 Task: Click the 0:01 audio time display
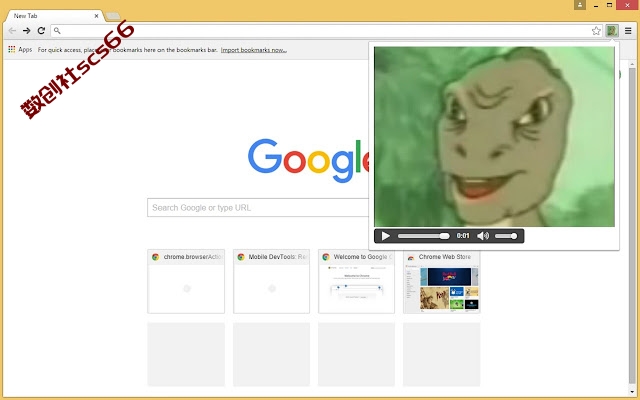click(463, 236)
